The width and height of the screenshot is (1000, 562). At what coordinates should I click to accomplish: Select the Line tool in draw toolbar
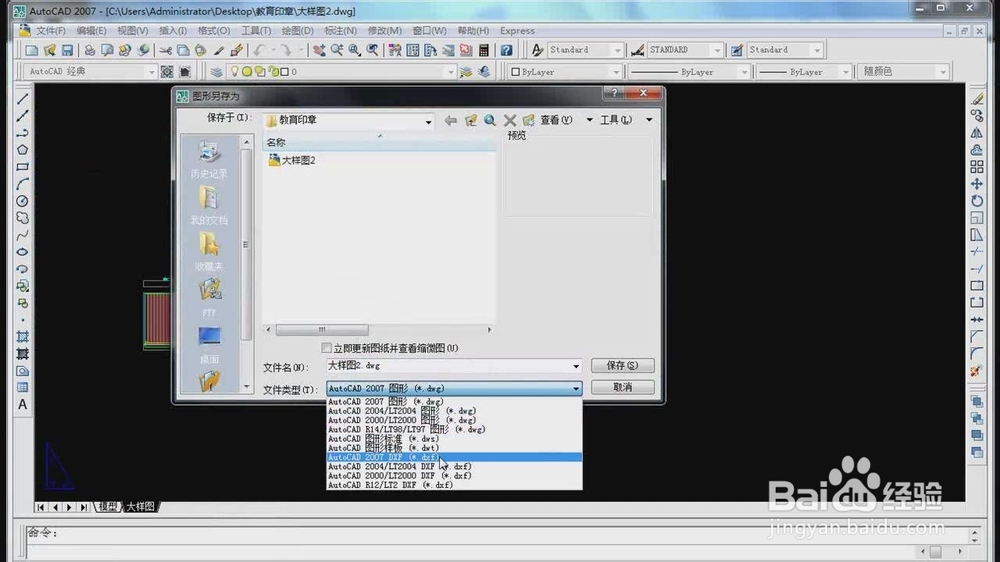22,99
